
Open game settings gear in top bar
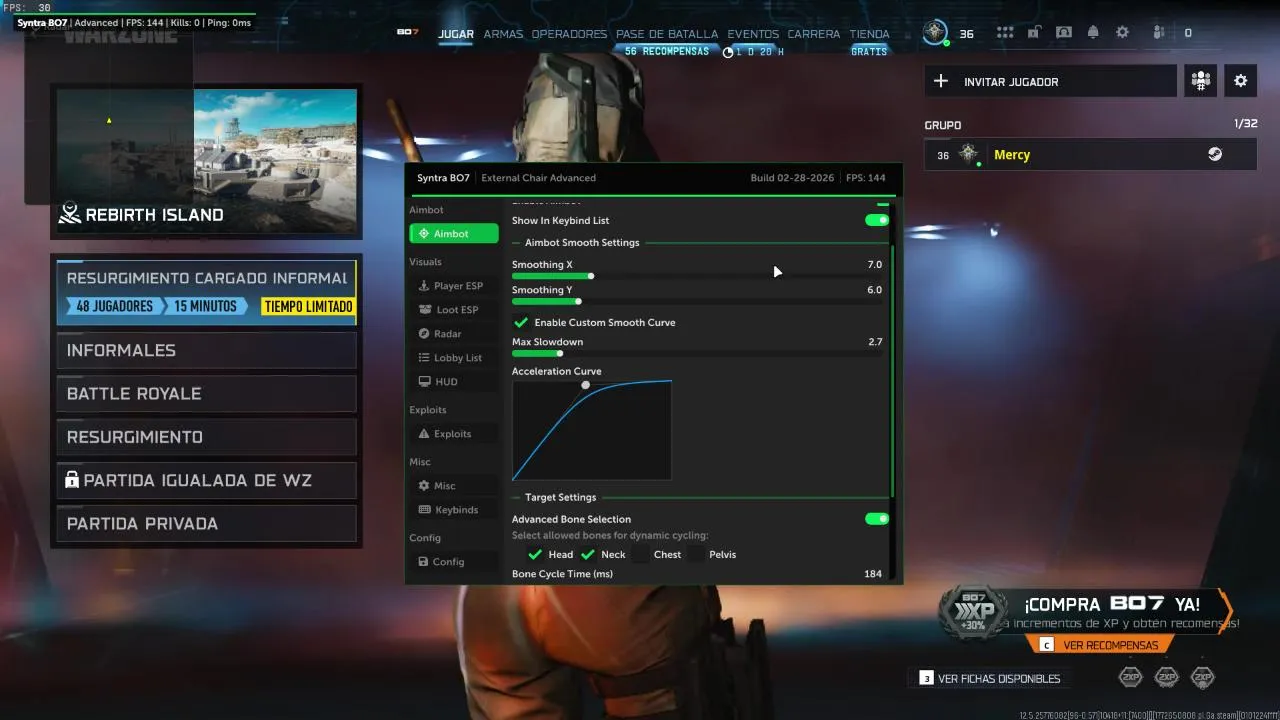point(1123,33)
